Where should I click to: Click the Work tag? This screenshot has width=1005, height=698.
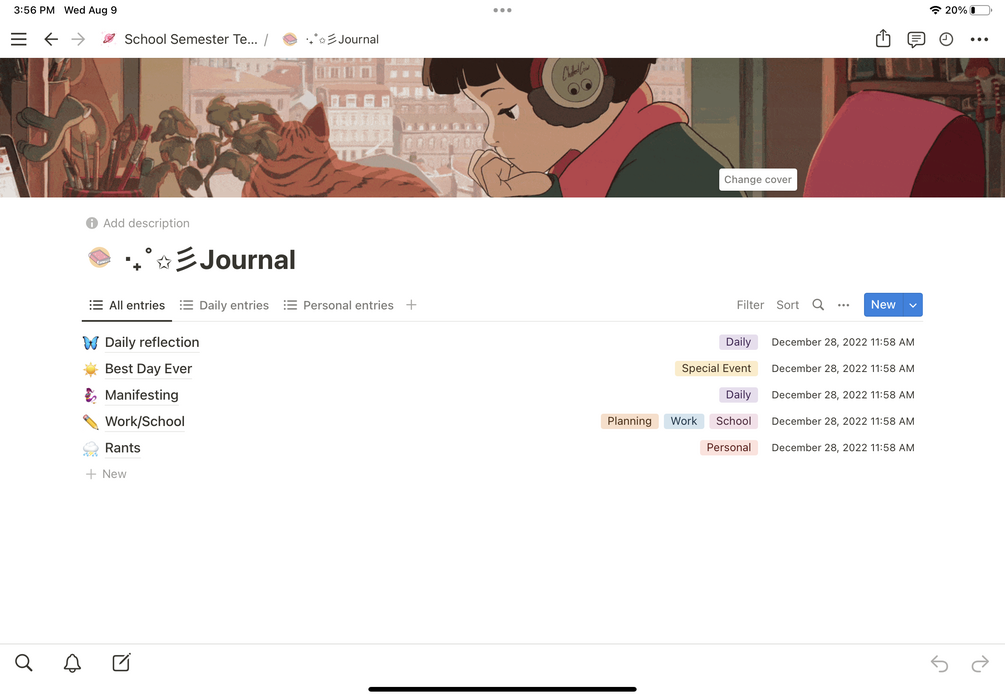[x=684, y=421]
